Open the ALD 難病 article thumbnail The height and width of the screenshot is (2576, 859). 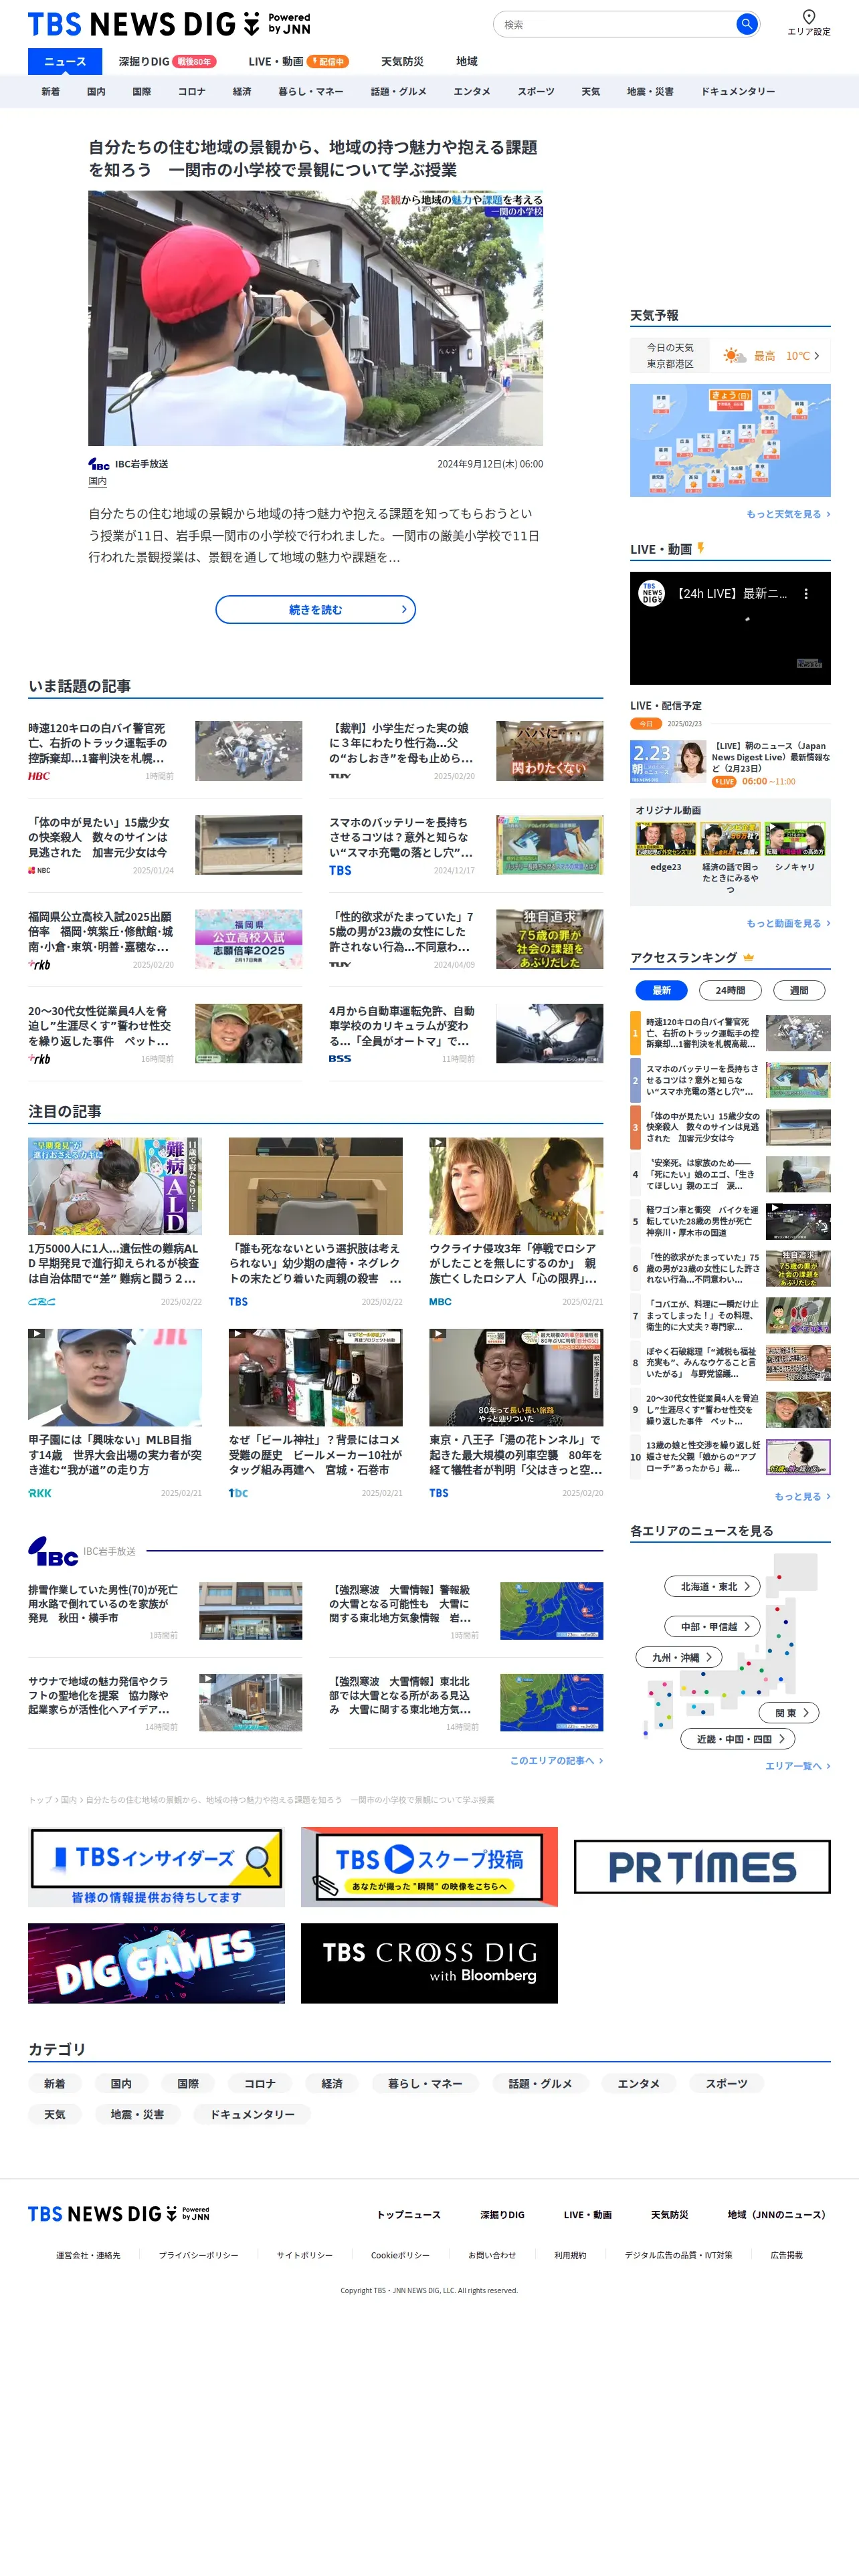point(115,1185)
